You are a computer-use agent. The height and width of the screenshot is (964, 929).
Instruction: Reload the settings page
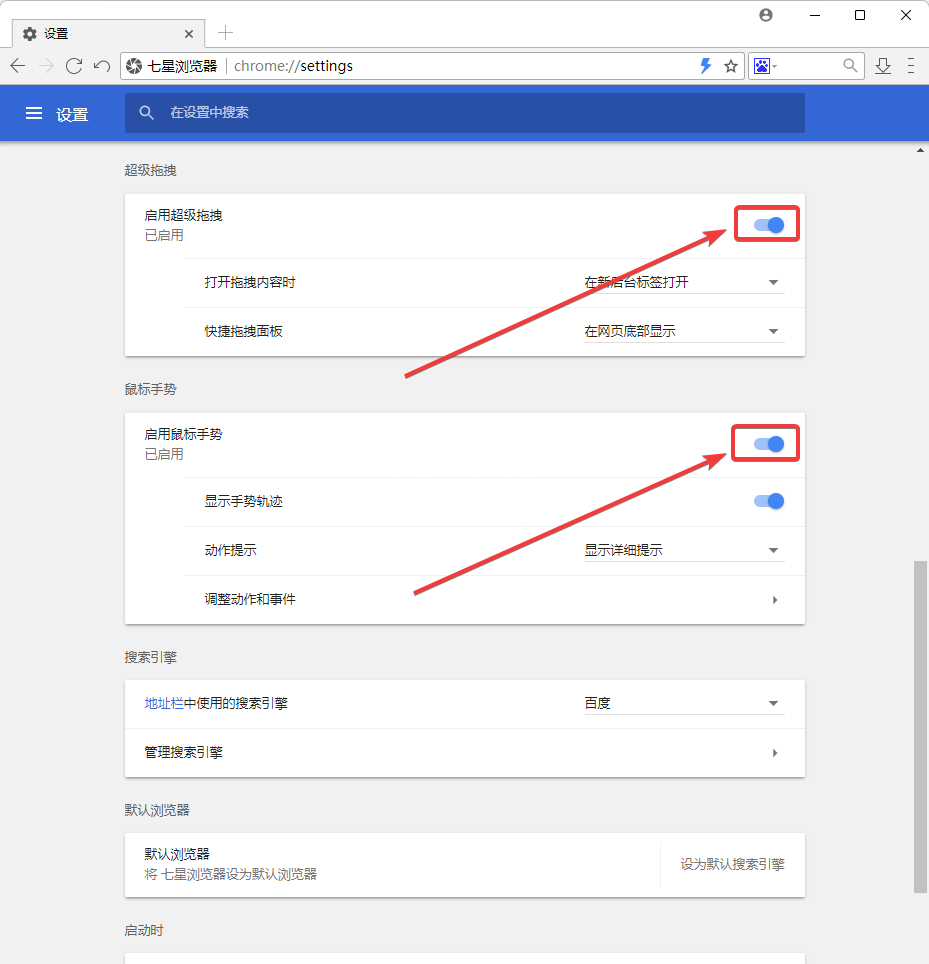tap(74, 66)
